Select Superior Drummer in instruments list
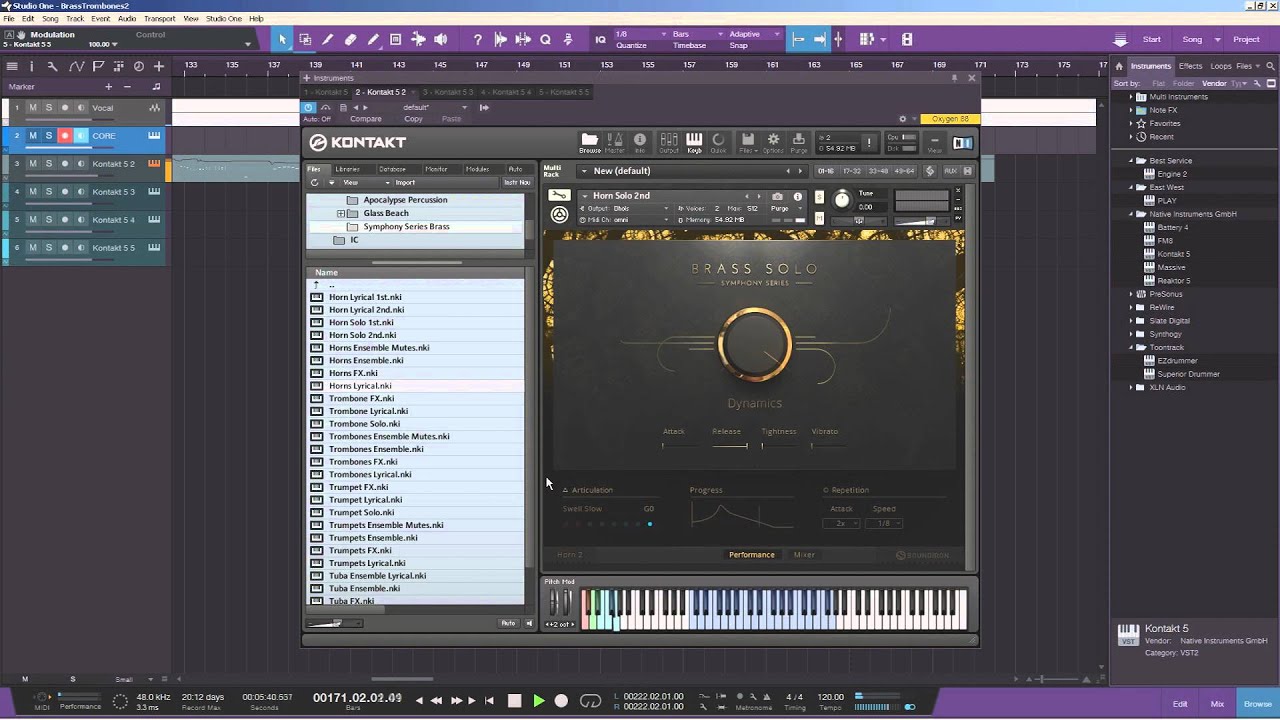The height and width of the screenshot is (720, 1280). pos(1188,374)
